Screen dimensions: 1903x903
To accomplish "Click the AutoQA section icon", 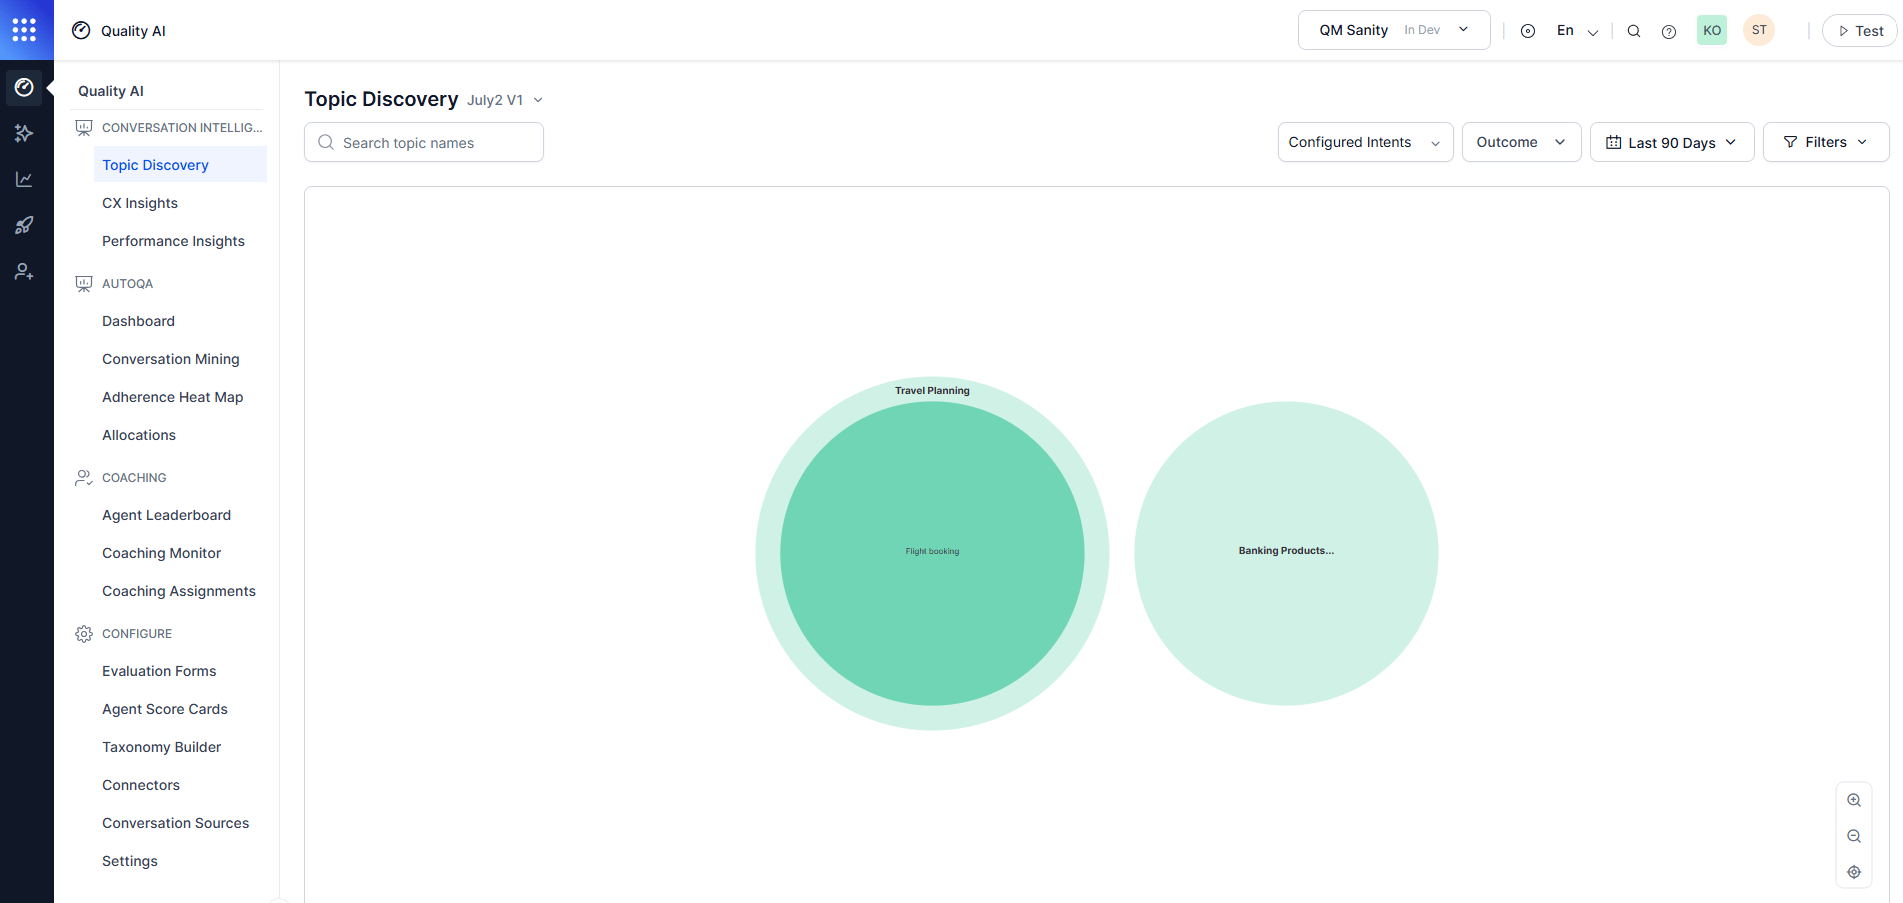I will click(x=84, y=284).
